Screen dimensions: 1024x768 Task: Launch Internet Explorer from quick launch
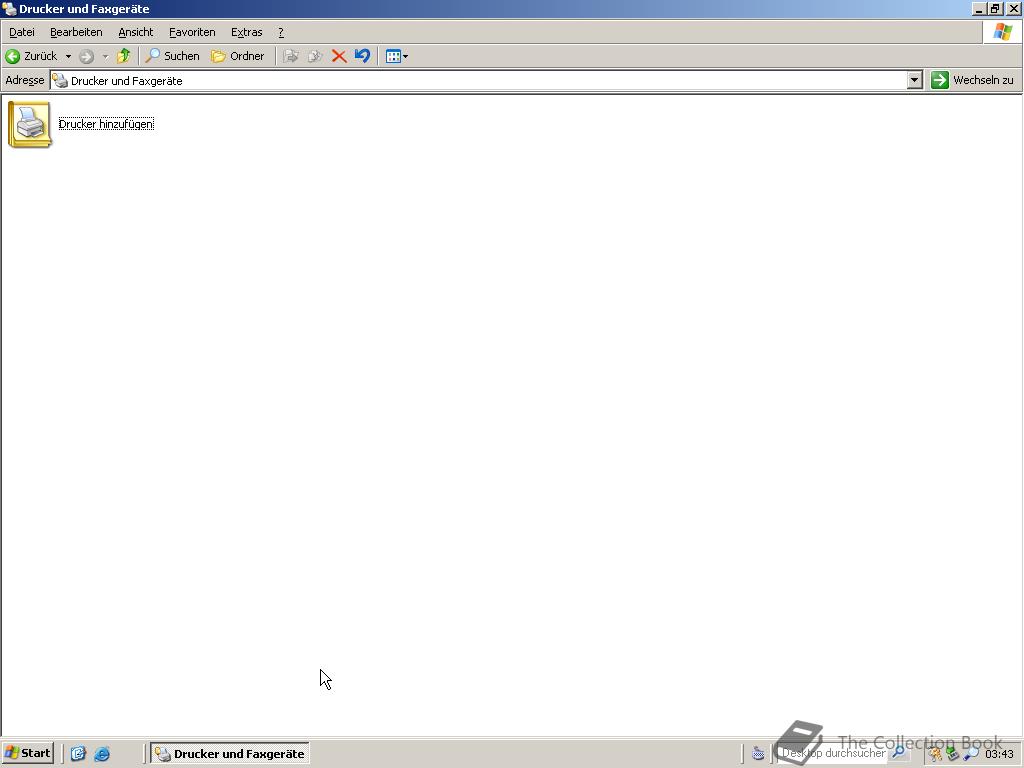(x=102, y=754)
